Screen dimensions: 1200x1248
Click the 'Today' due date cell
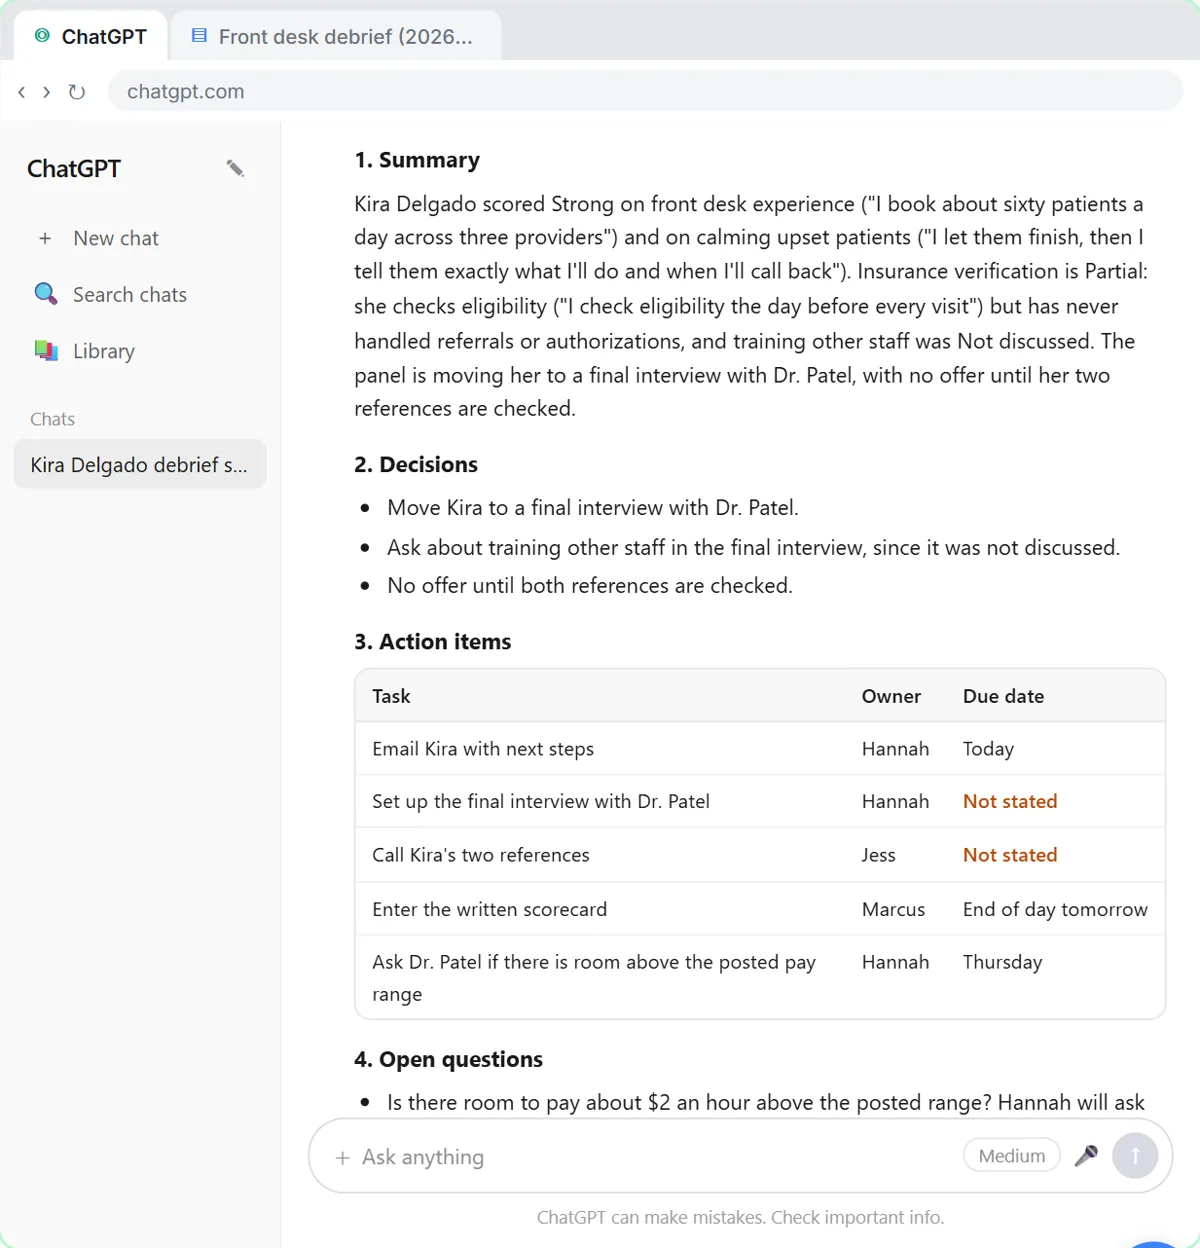[x=988, y=749]
